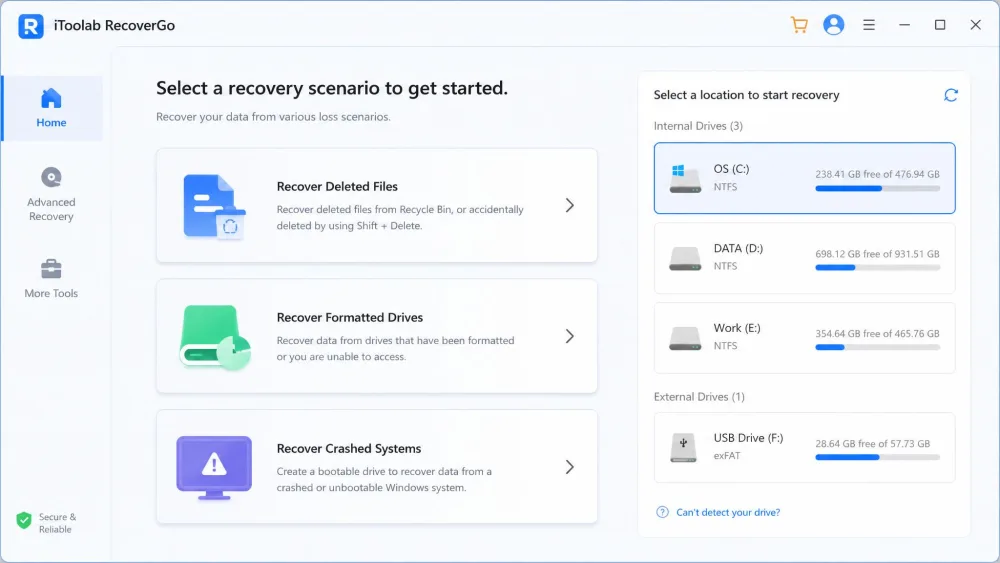
Task: Click the OS (C:) storage usage bar
Action: pos(878,188)
